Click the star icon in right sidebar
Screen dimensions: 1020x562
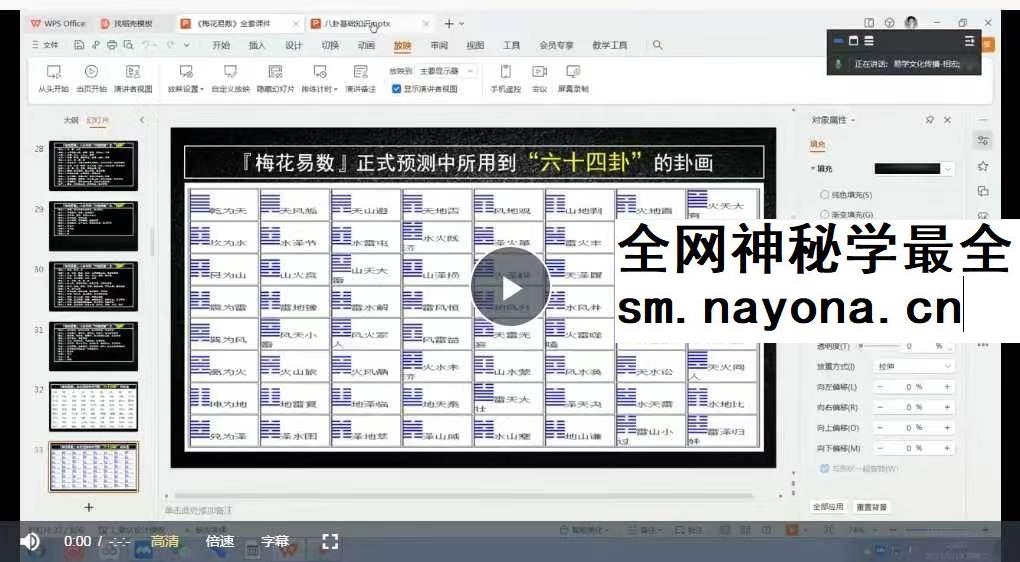pyautogui.click(x=983, y=167)
